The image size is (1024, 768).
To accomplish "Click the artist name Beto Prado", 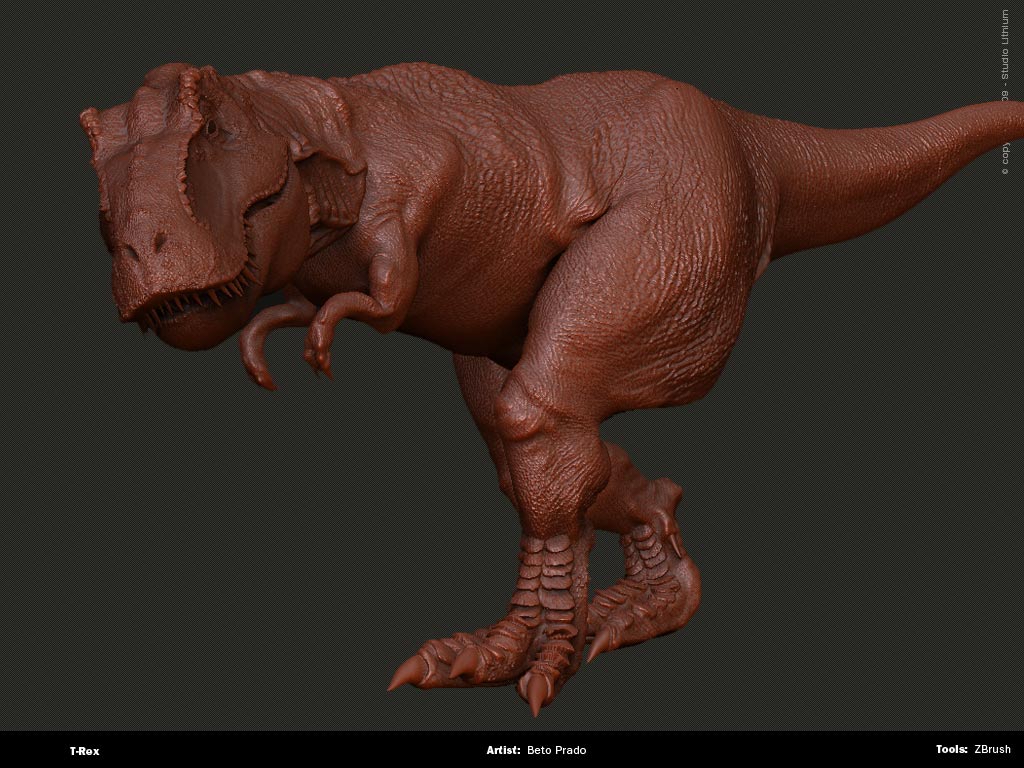I will click(556, 750).
